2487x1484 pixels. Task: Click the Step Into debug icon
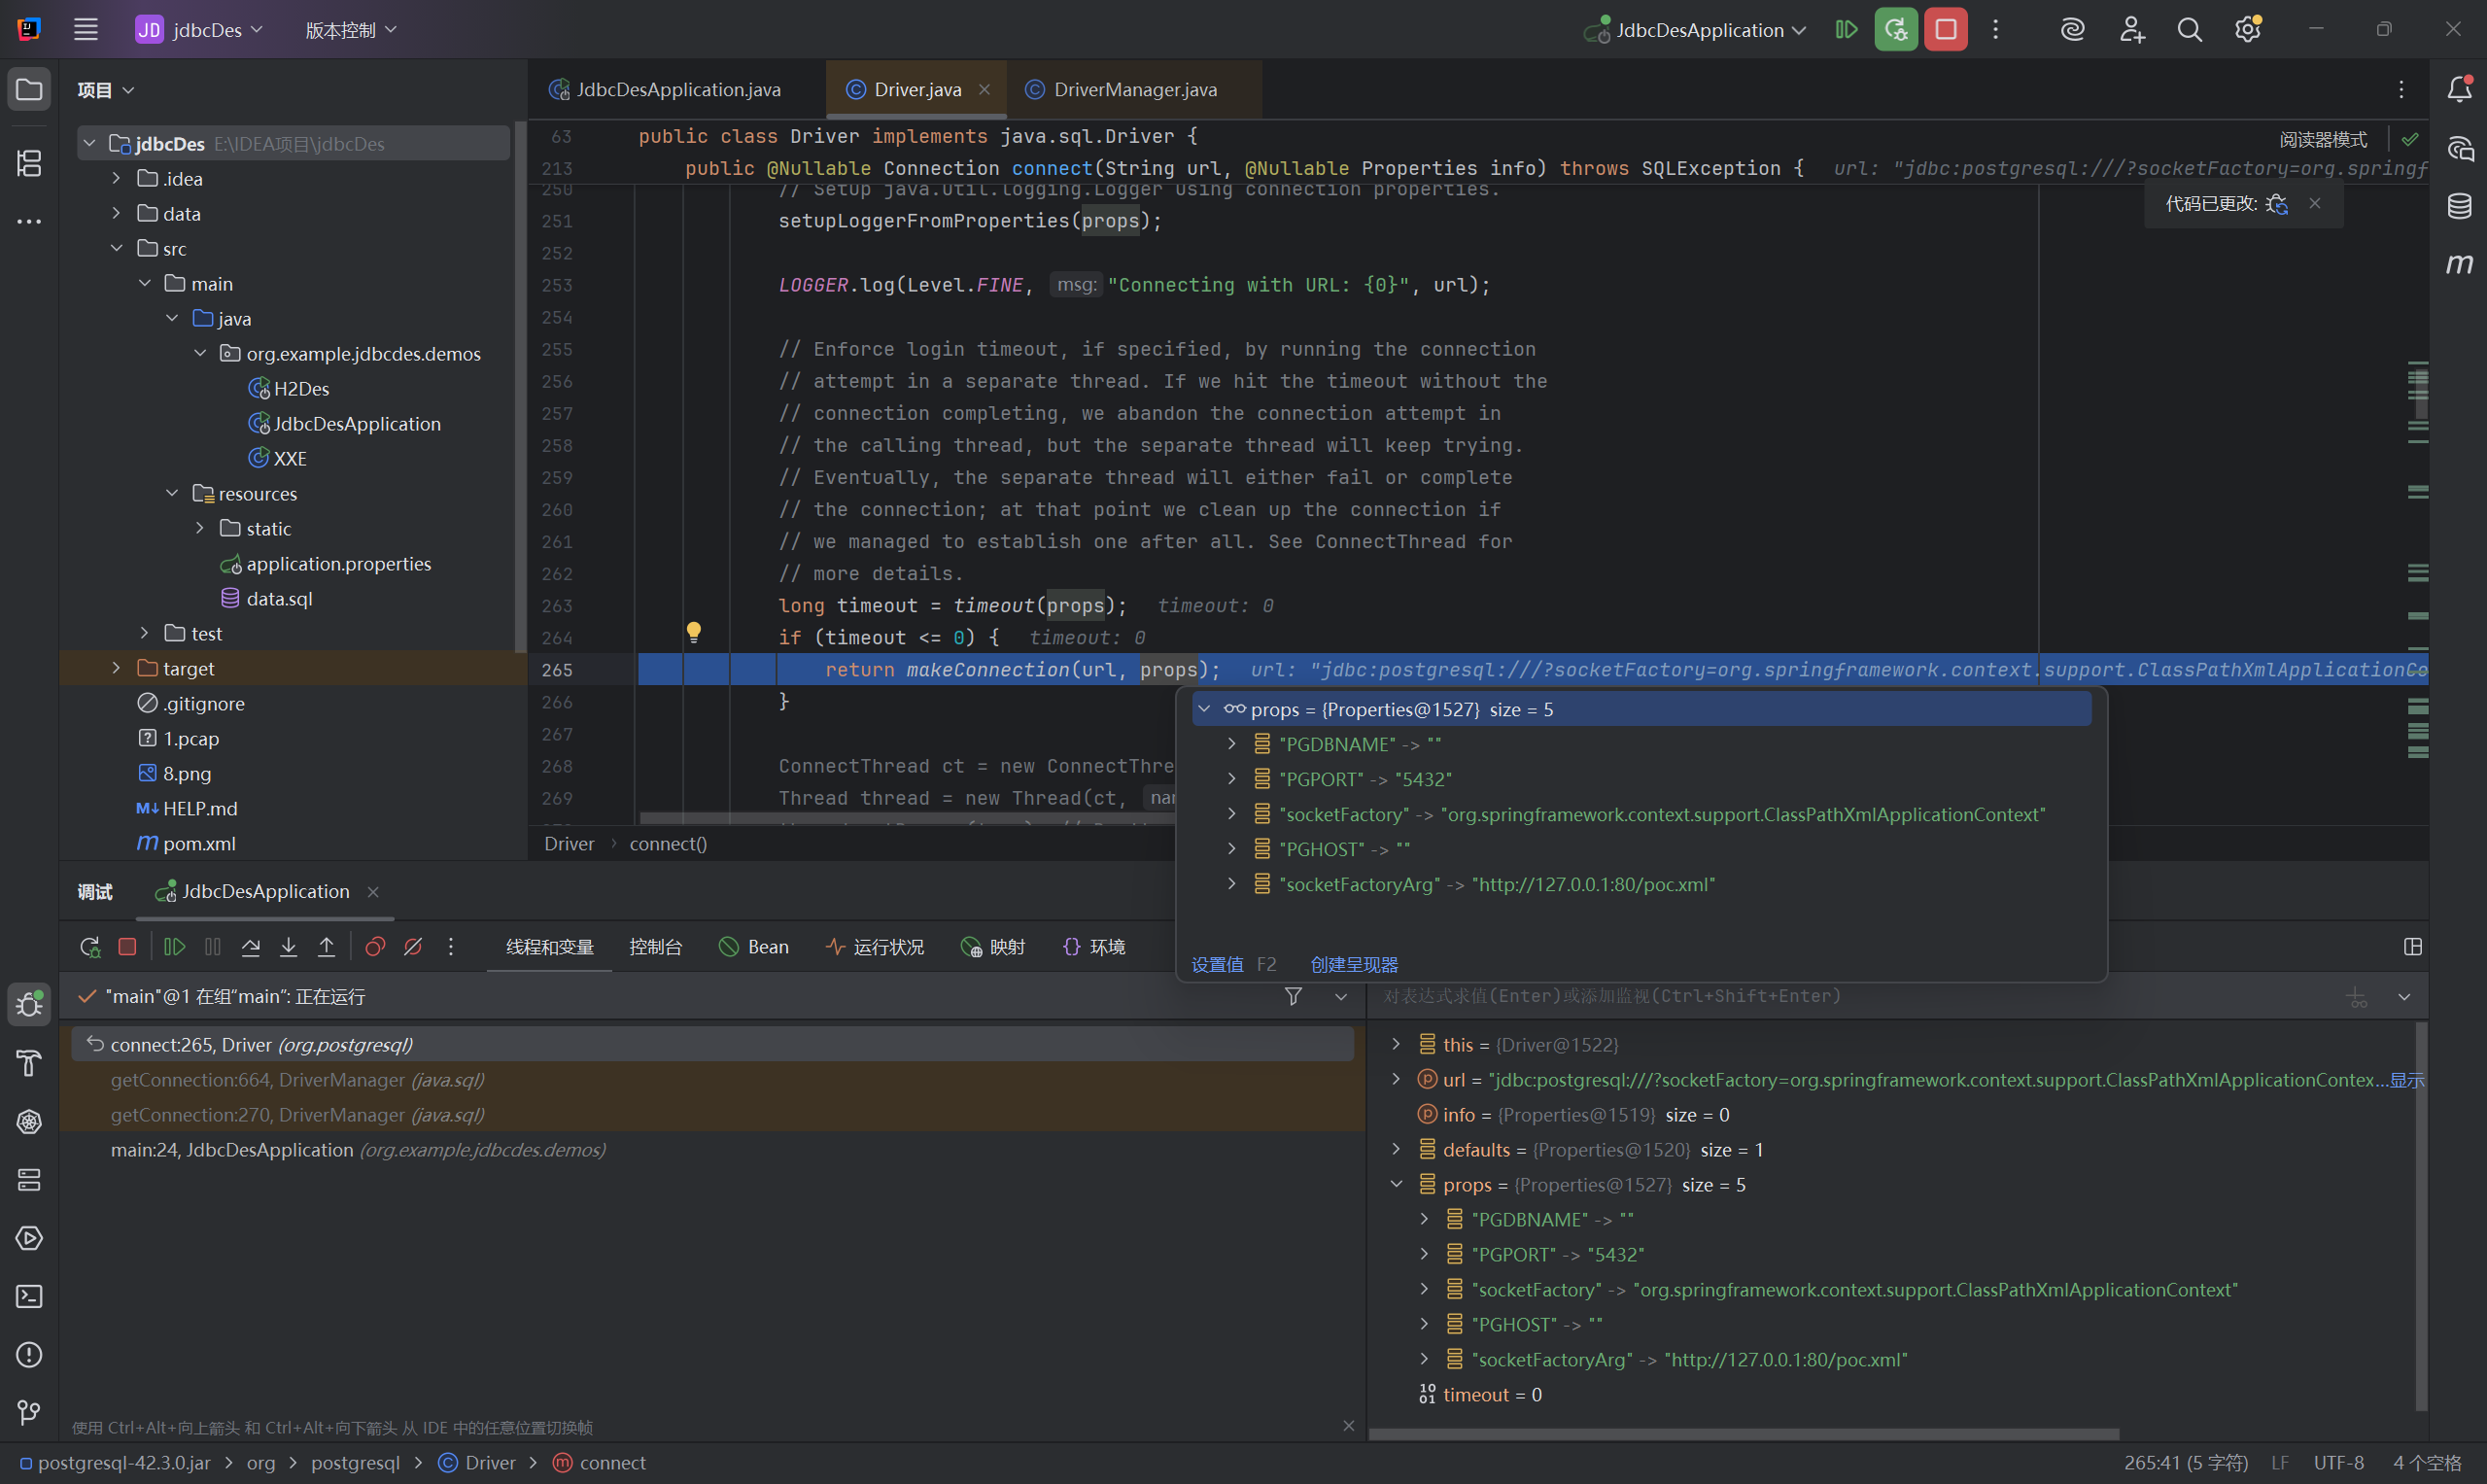point(288,947)
